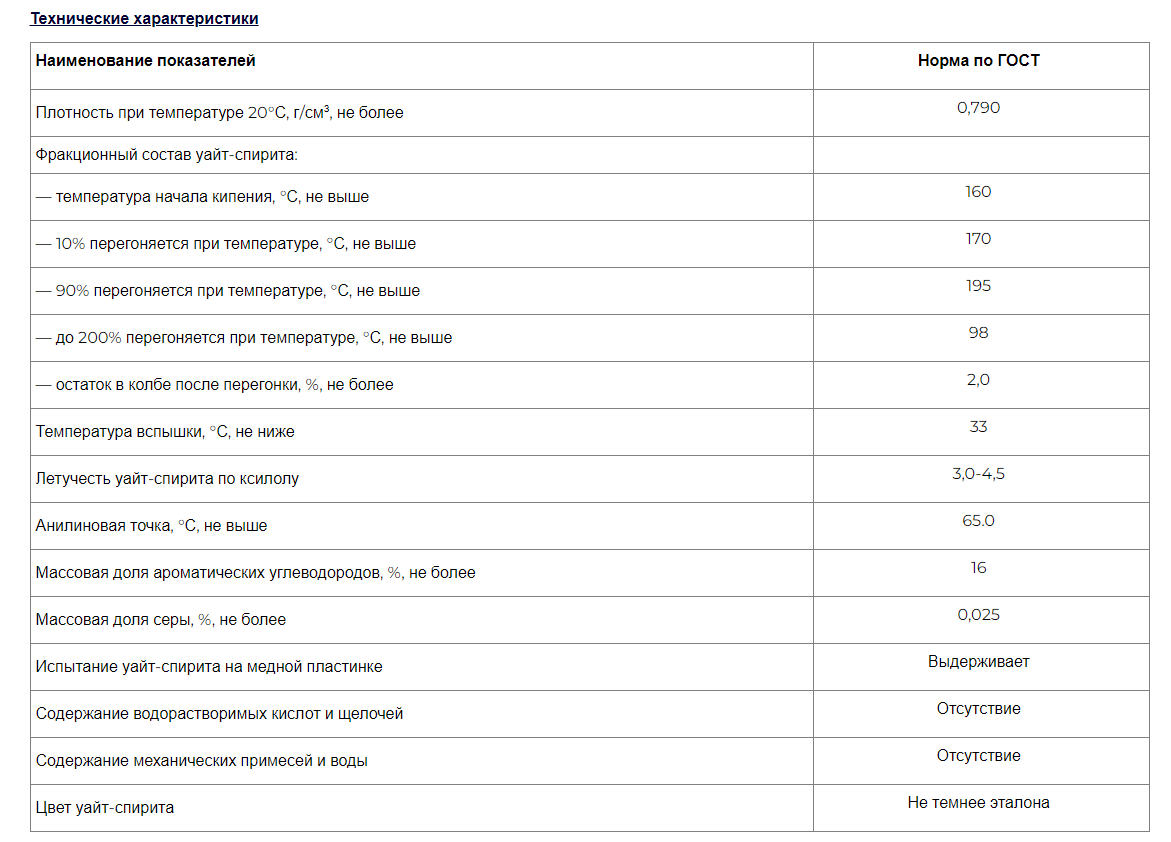Screen dimensions: 1171x842
Task: Click the Выдерживает cell for copper plate test
Action: (x=978, y=662)
